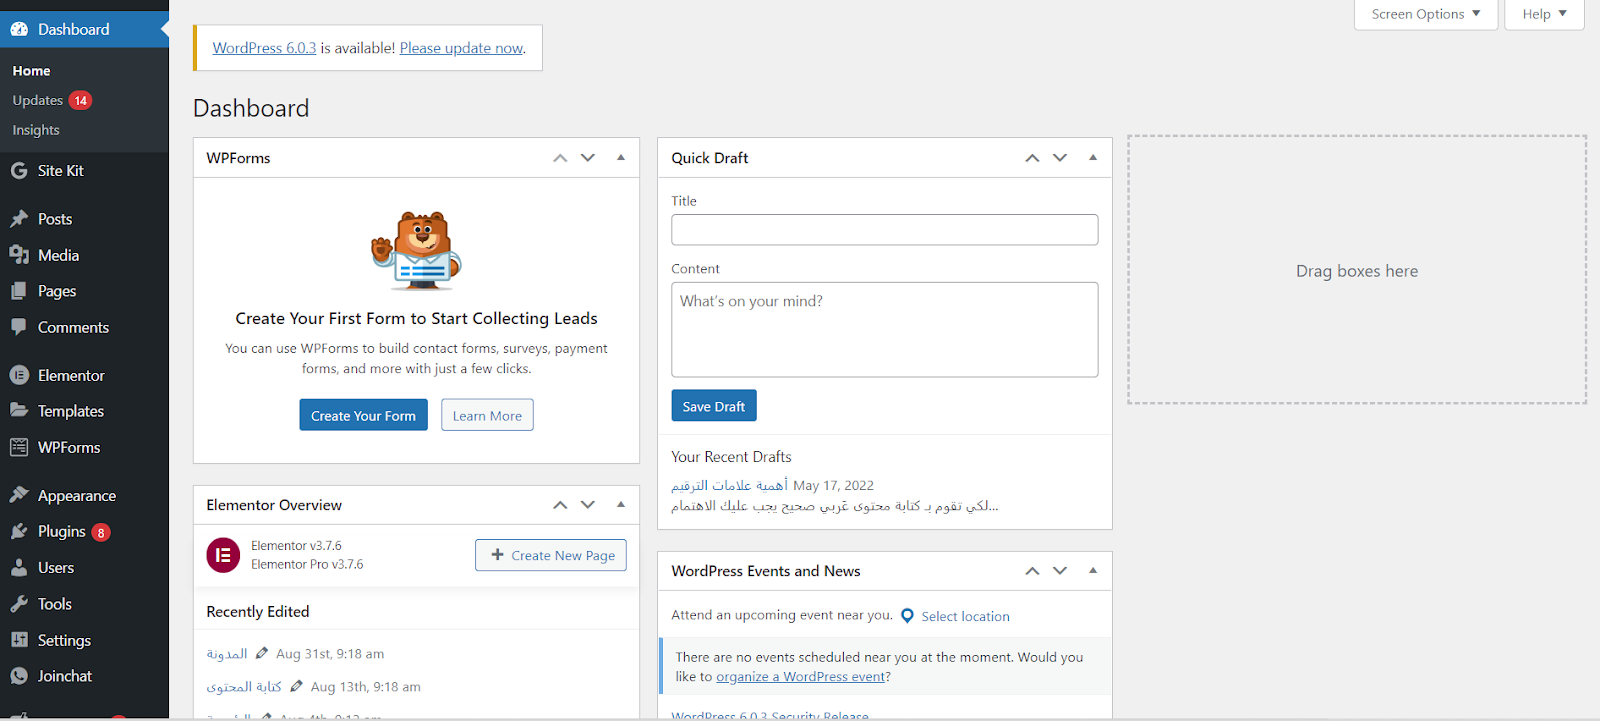Open recently edited page المدونة

tap(227, 654)
